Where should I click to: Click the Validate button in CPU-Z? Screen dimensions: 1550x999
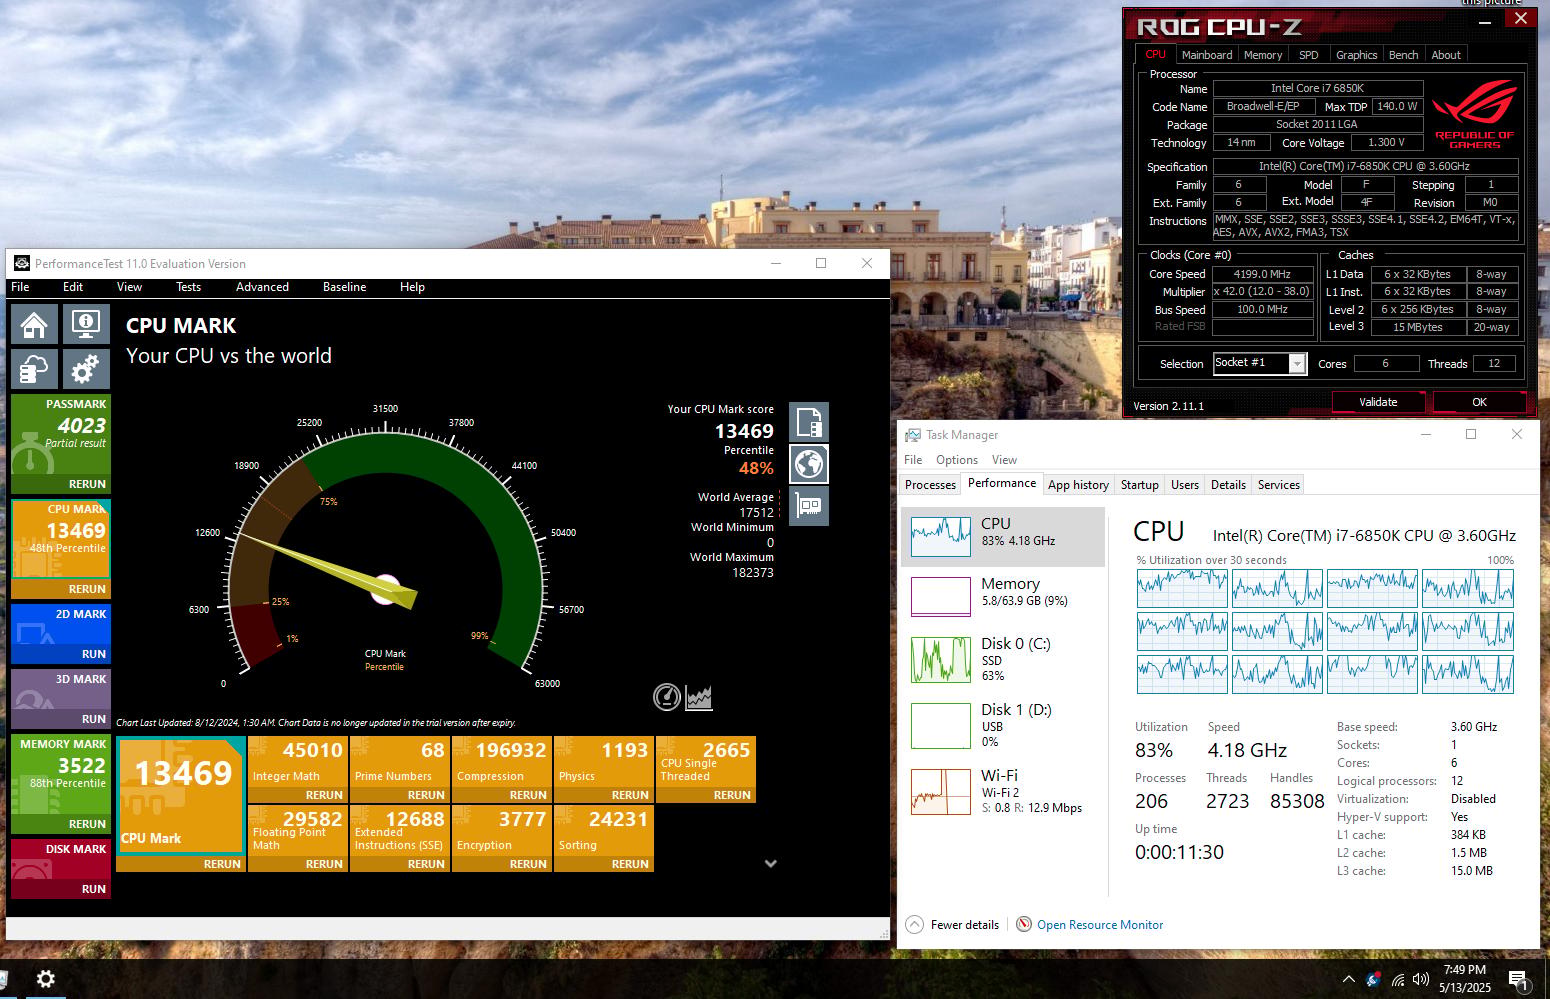click(x=1378, y=402)
